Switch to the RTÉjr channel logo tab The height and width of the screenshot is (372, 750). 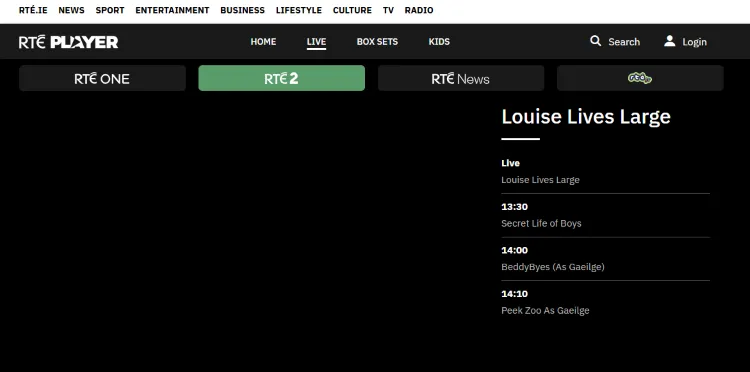point(640,78)
